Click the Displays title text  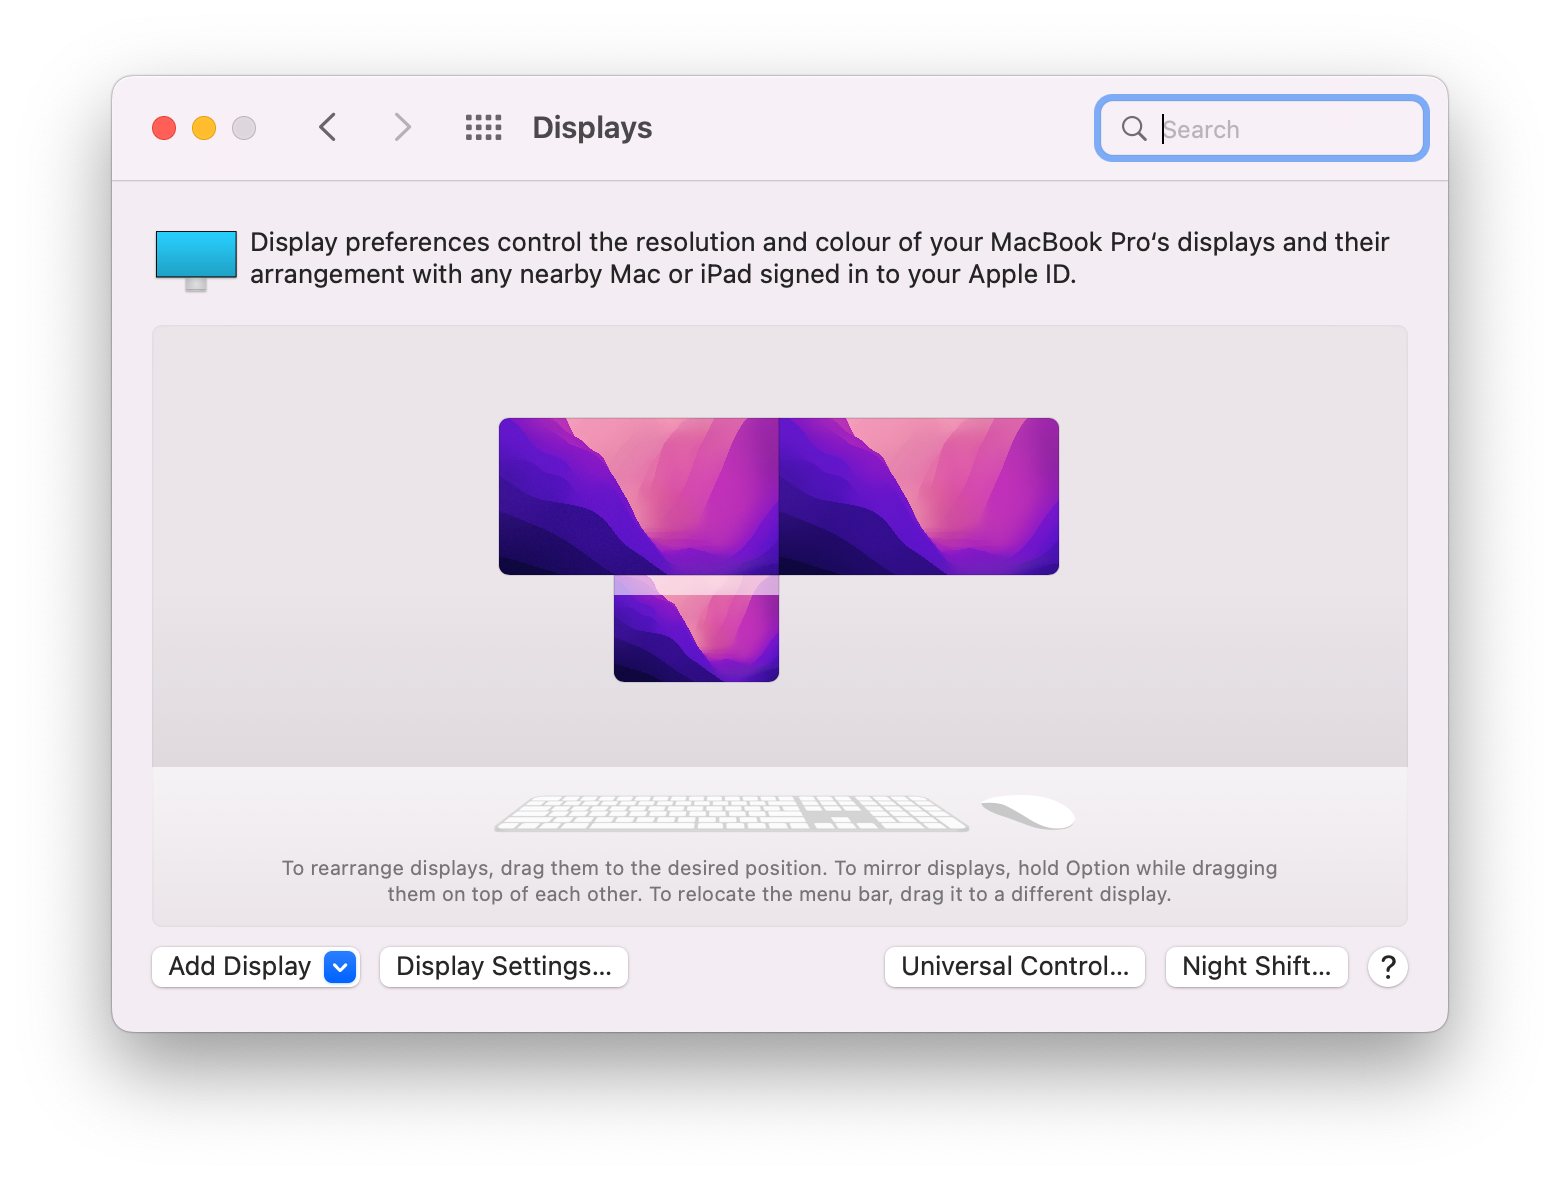591,127
